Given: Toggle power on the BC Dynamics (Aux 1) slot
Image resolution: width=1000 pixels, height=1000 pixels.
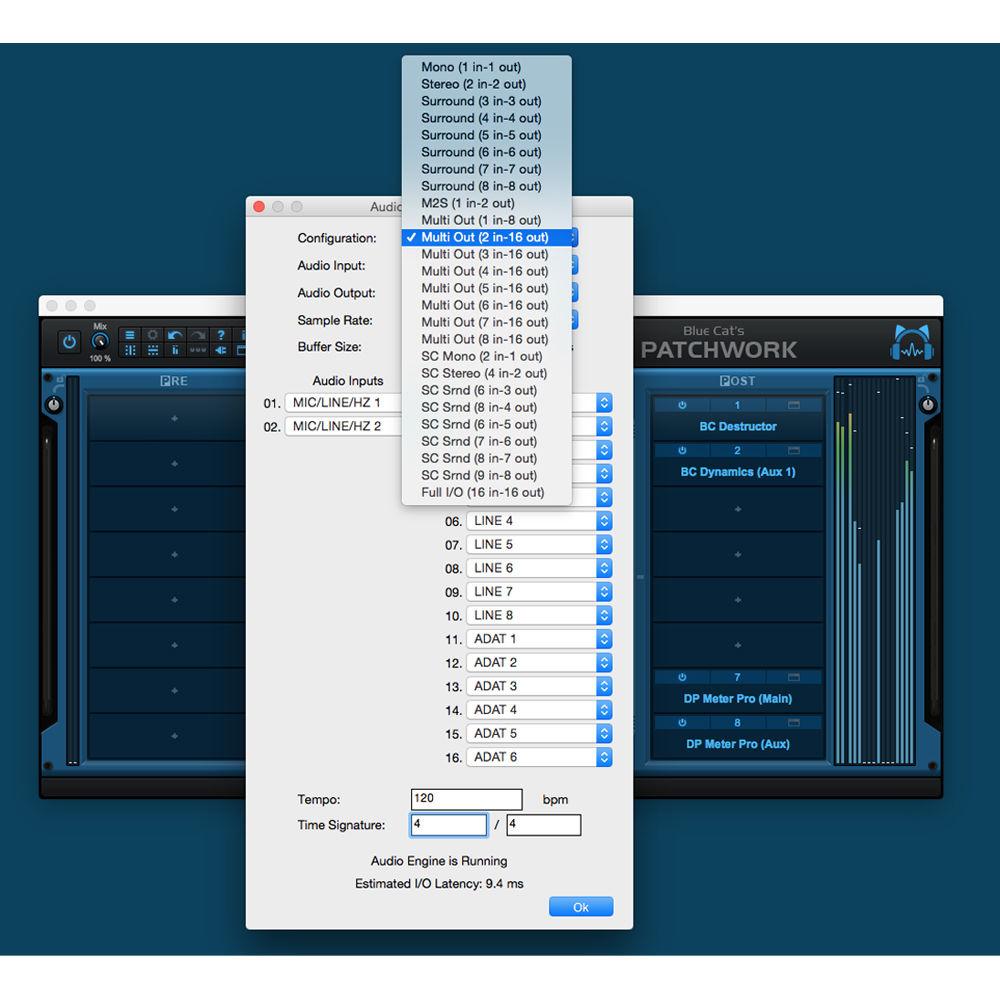Looking at the screenshot, I should [x=683, y=450].
